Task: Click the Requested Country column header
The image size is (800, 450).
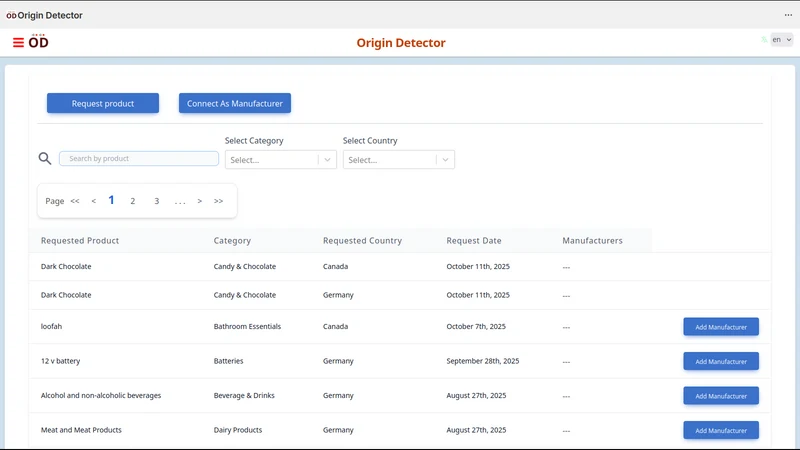Action: [x=362, y=240]
